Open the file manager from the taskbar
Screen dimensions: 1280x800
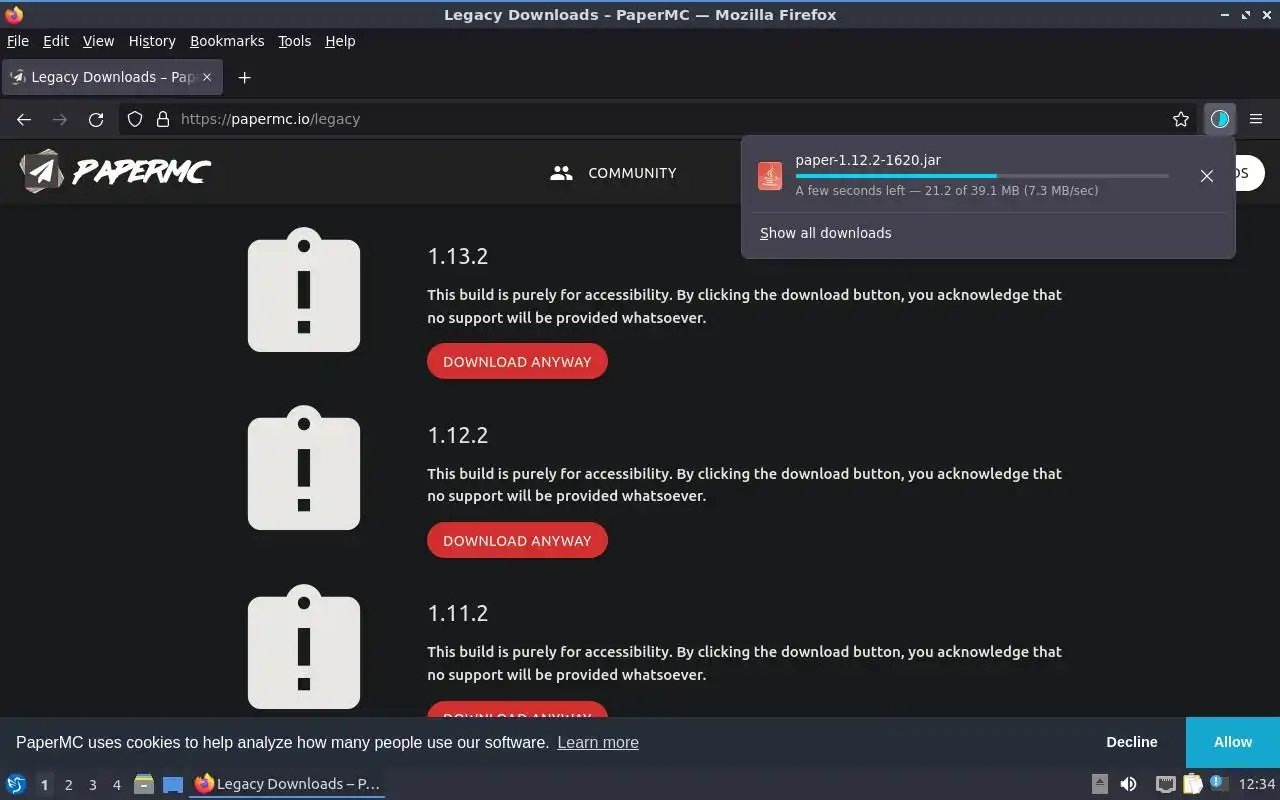144,784
